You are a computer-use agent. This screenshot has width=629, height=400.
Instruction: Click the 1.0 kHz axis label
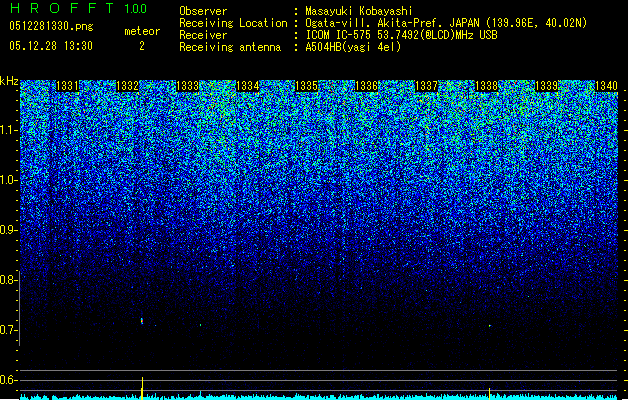tap(9, 181)
